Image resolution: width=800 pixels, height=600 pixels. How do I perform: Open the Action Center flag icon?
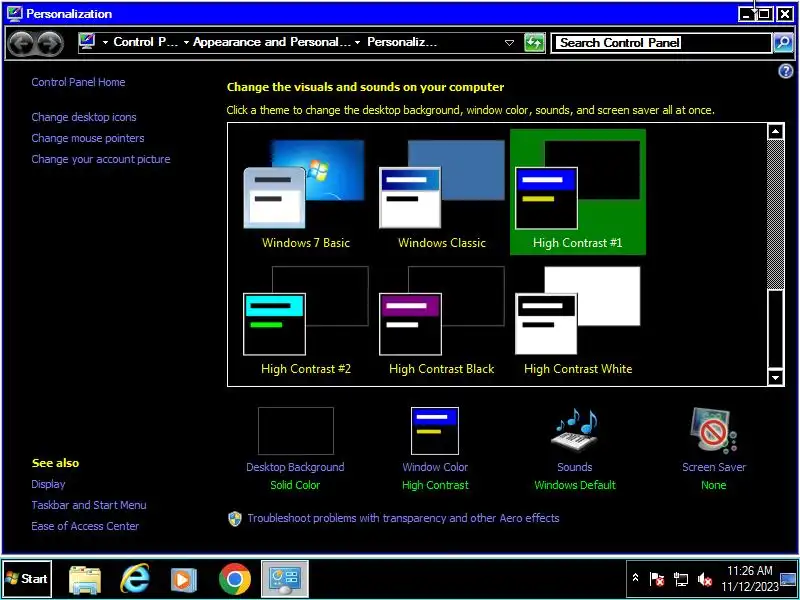click(657, 579)
